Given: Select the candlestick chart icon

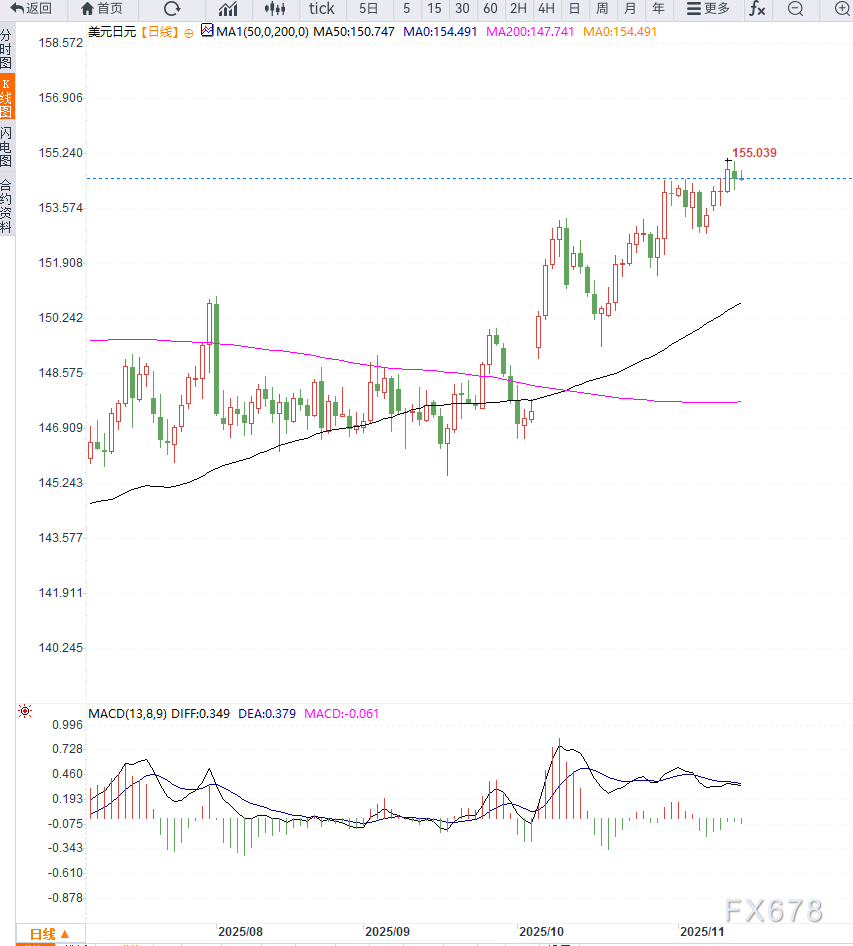Looking at the screenshot, I should click(x=274, y=8).
